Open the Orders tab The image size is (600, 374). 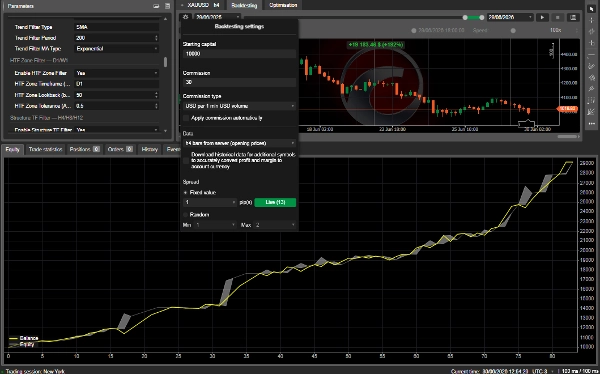point(120,149)
